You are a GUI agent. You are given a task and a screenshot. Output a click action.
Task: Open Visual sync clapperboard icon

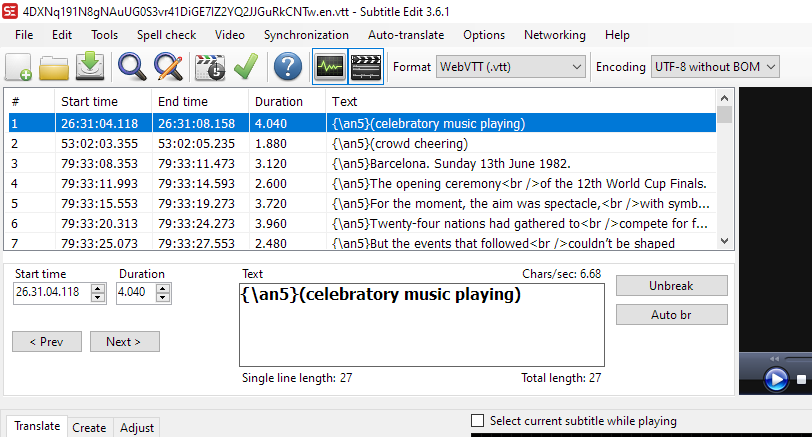pyautogui.click(x=210, y=67)
